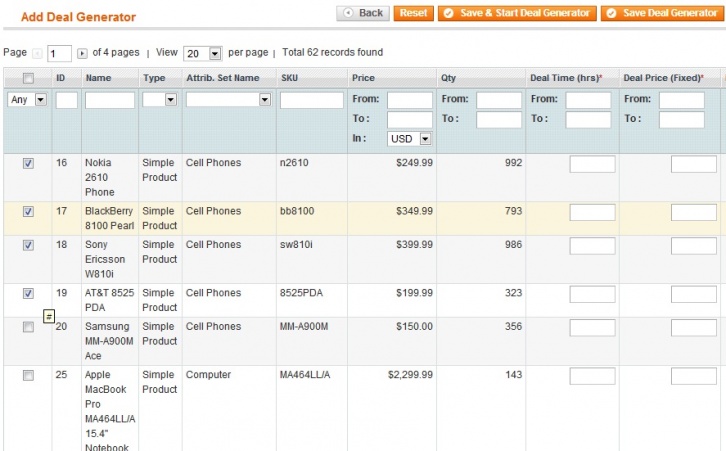The width and height of the screenshot is (726, 451).
Task: Open the Any selection filter dropdown
Action: [27, 100]
